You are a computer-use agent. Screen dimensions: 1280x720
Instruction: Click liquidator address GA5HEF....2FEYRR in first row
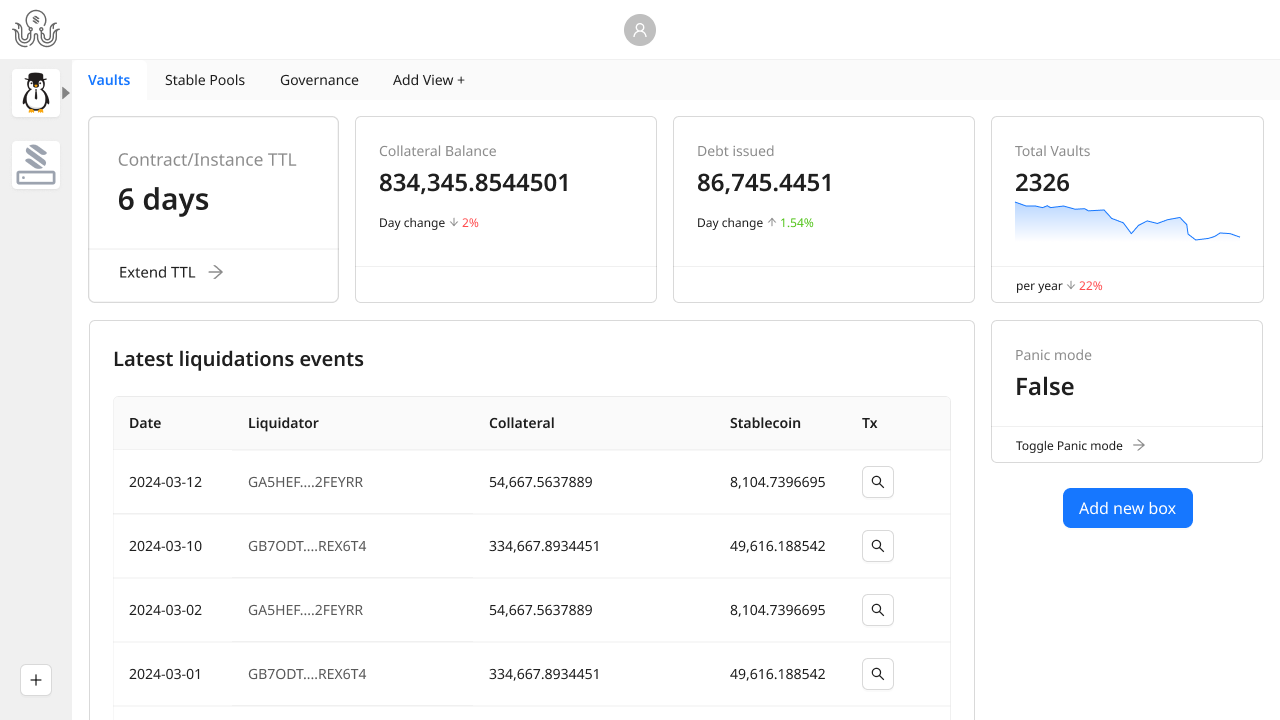(305, 482)
